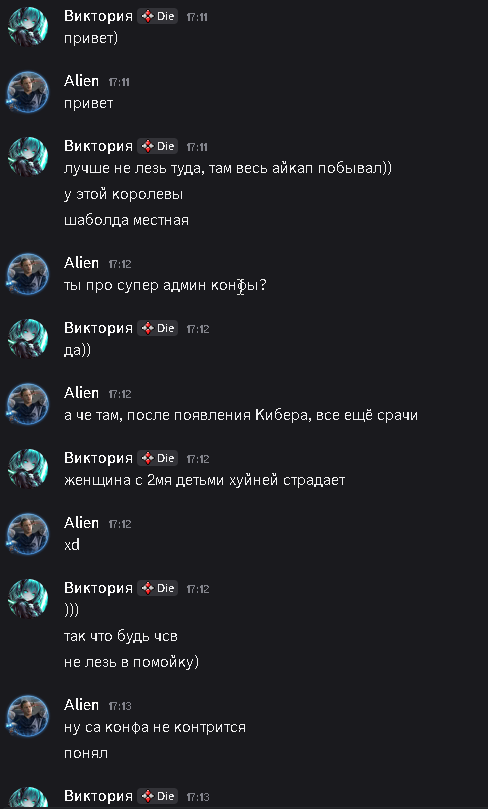Click the Die tag above "женщина с 2мя детьми"
This screenshot has height=809, width=488.
(158, 458)
